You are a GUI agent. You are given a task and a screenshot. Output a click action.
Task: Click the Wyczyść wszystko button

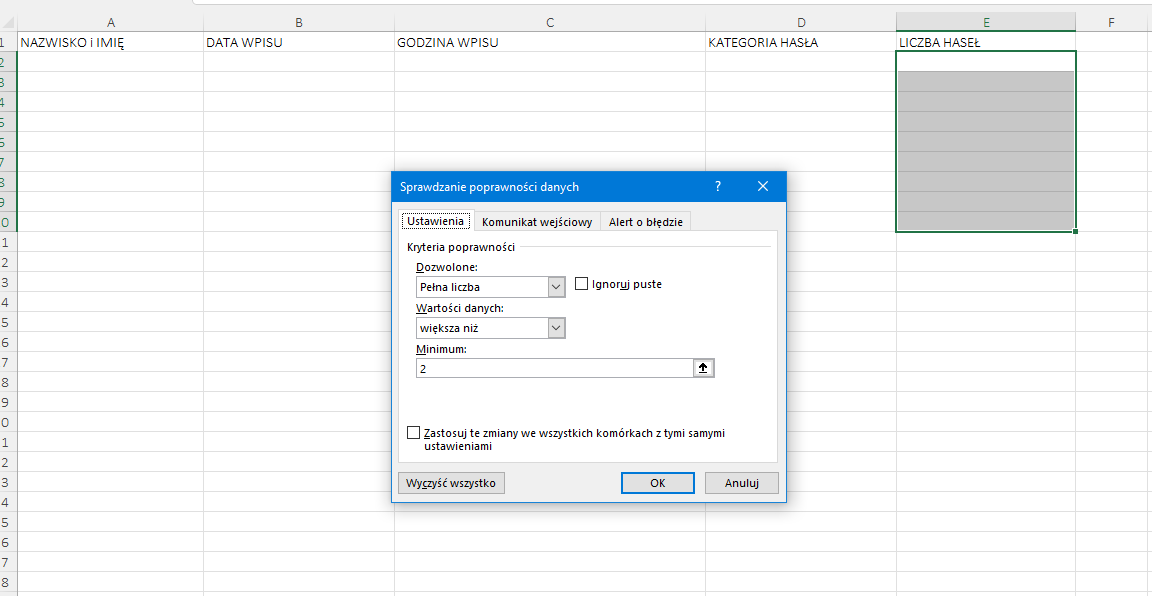pos(451,483)
